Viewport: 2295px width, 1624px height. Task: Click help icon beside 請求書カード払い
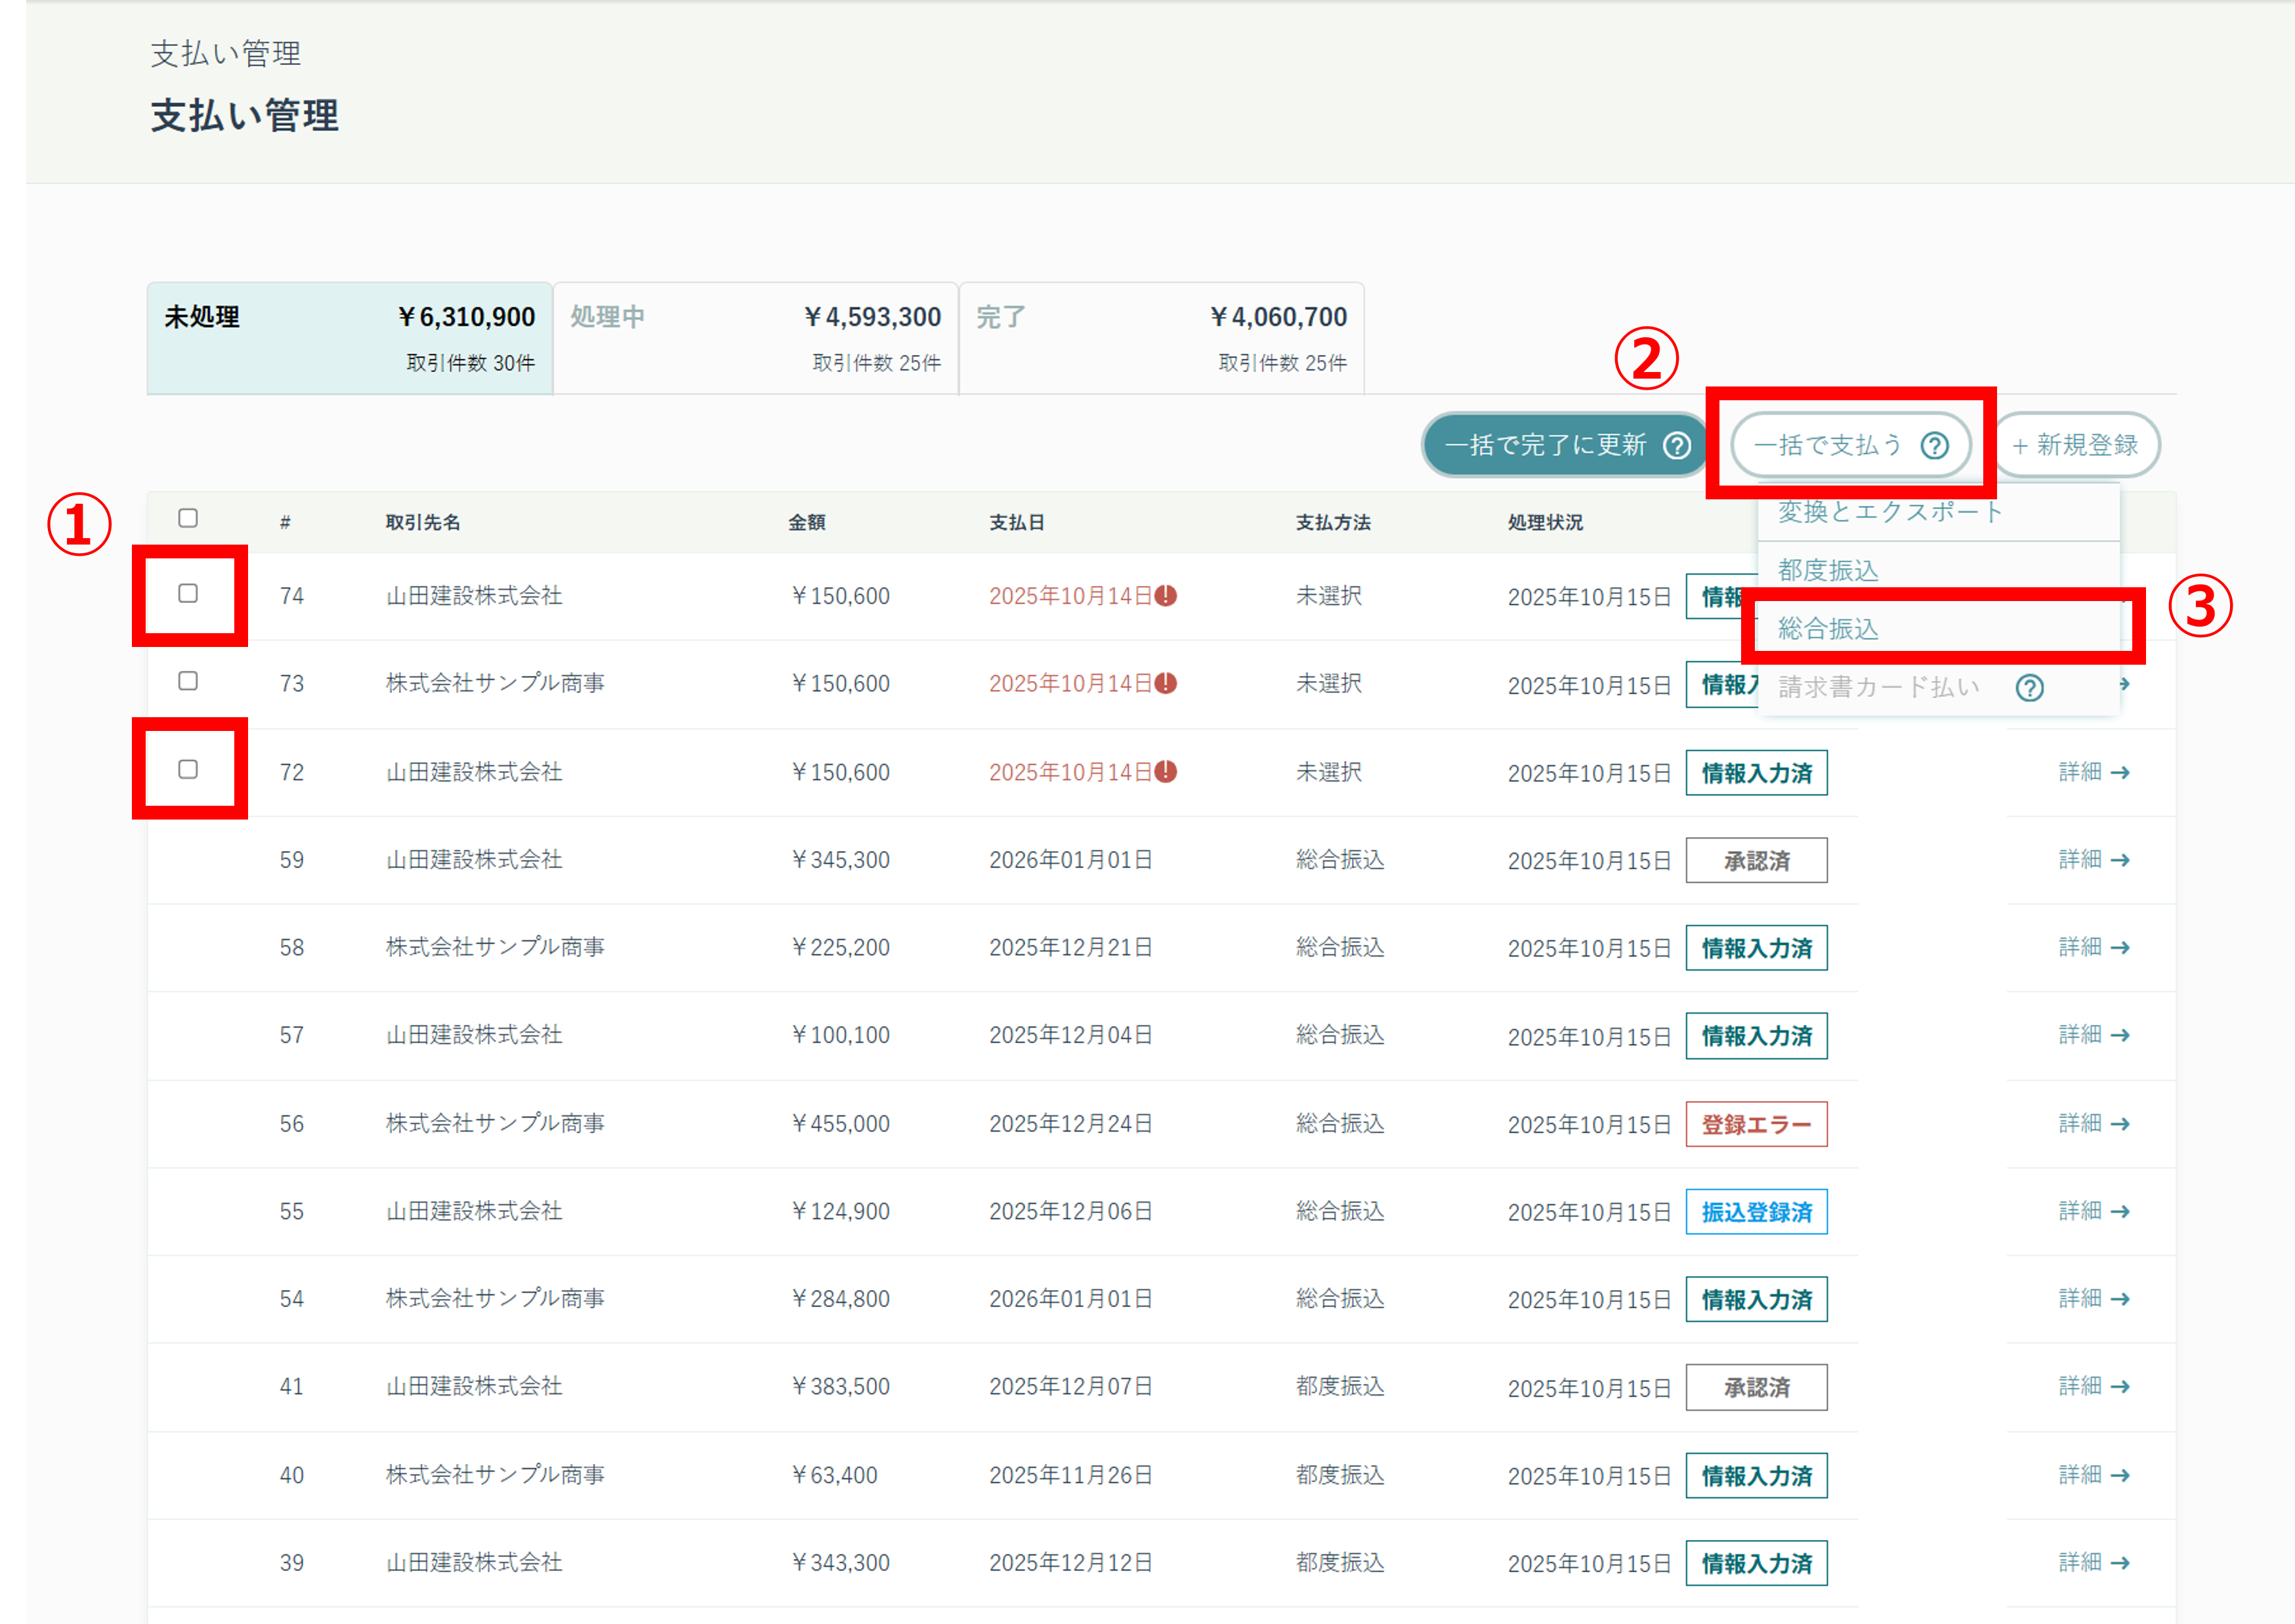(x=2030, y=688)
